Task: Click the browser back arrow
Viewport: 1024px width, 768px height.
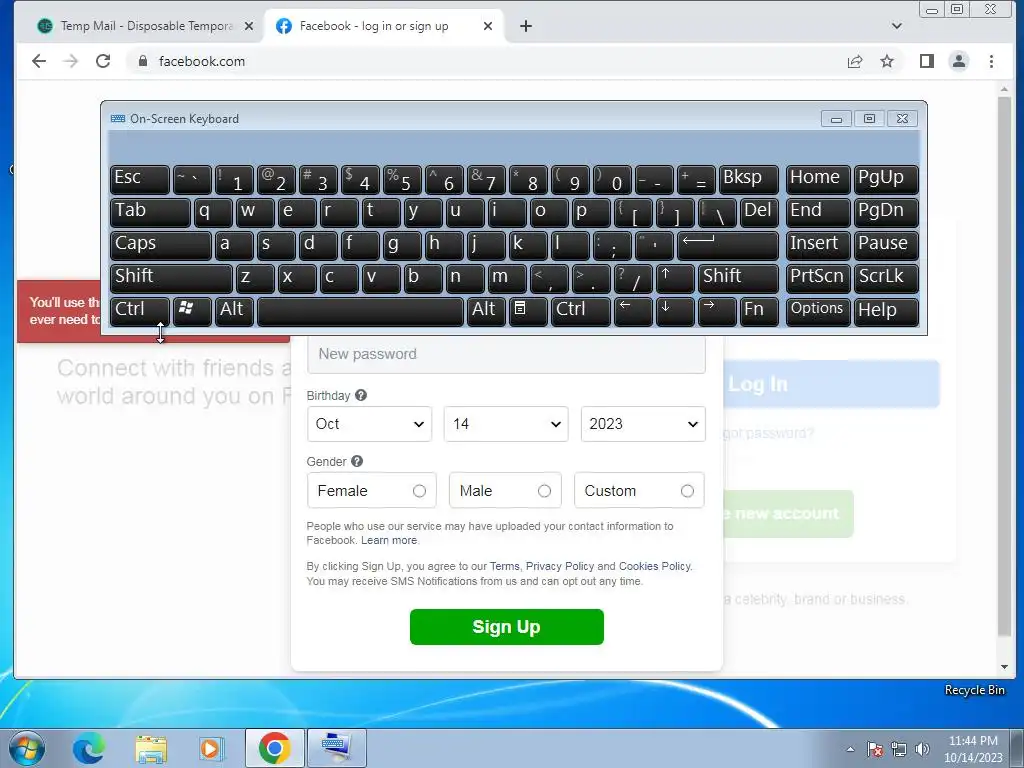Action: click(x=39, y=61)
